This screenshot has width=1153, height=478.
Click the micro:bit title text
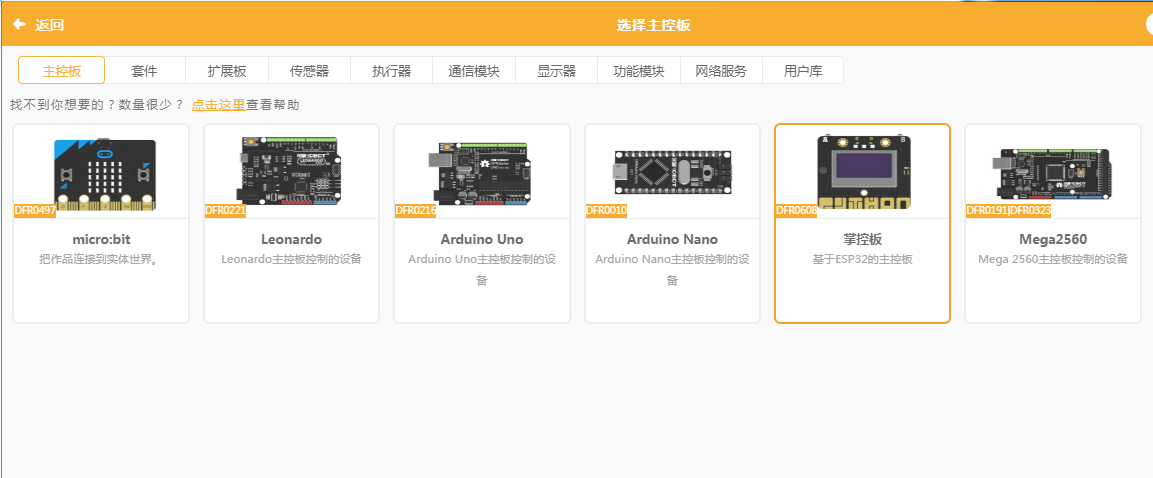[x=101, y=239]
